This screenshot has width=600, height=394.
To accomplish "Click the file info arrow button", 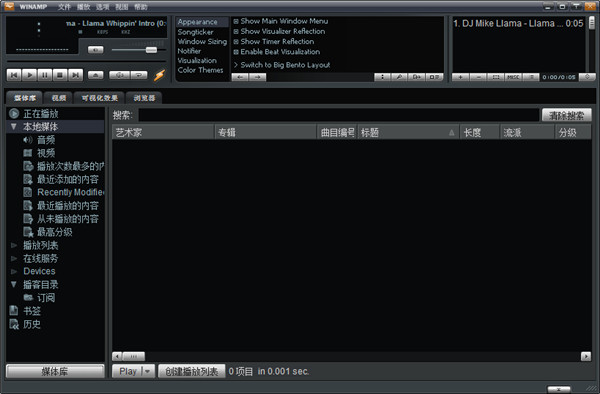I will point(416,77).
